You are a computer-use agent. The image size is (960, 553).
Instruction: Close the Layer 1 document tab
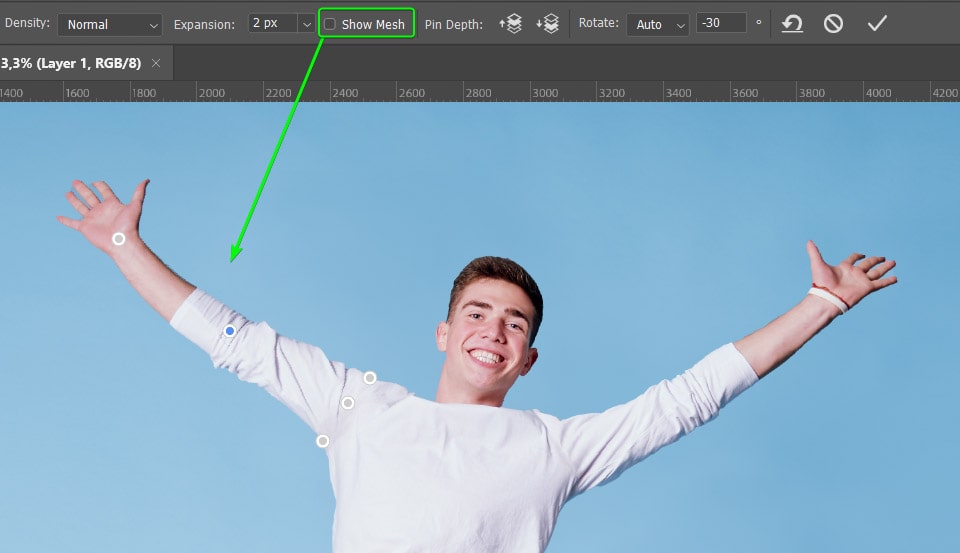tap(156, 63)
